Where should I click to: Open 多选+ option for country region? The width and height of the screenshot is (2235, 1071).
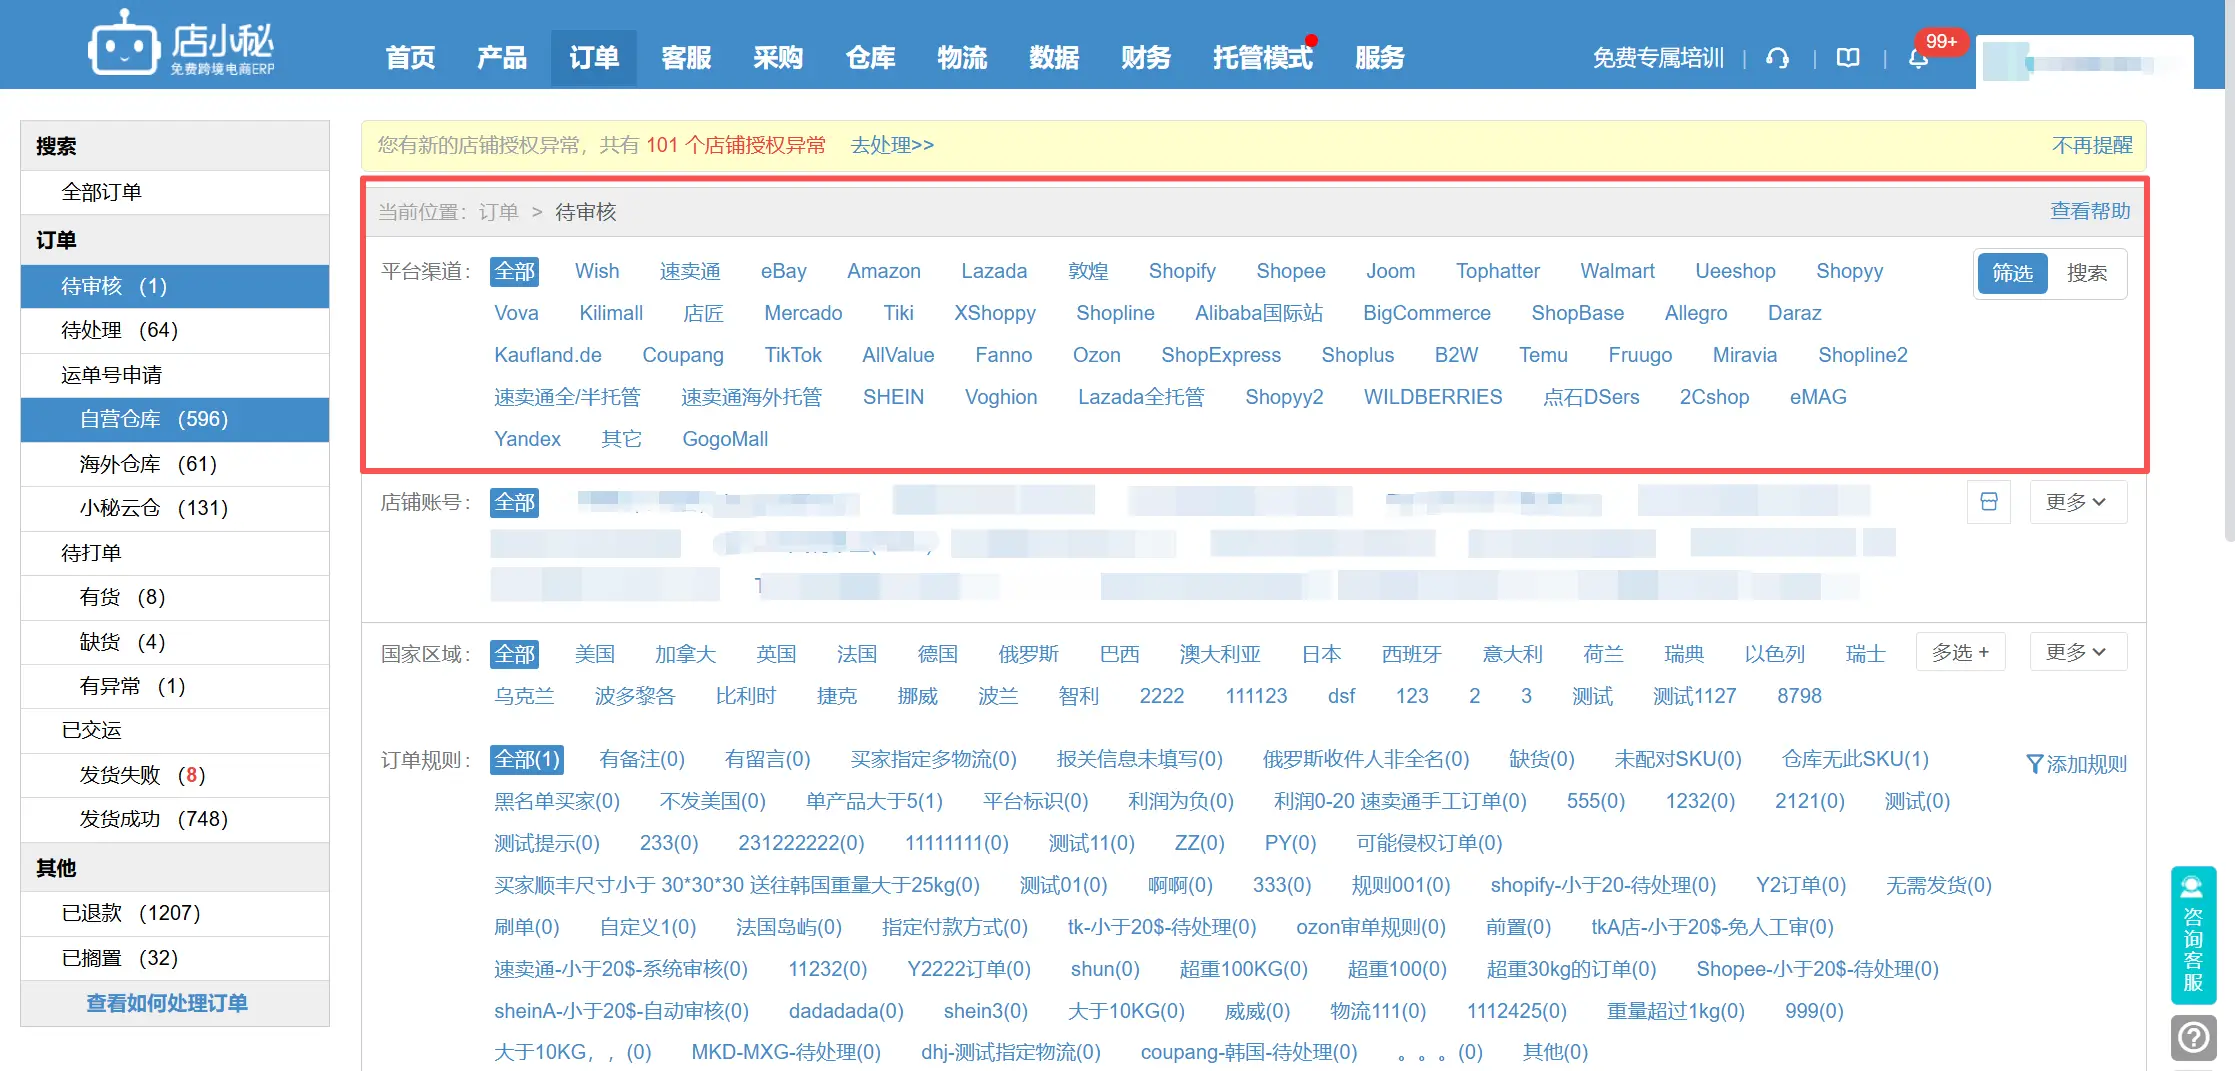click(1960, 651)
